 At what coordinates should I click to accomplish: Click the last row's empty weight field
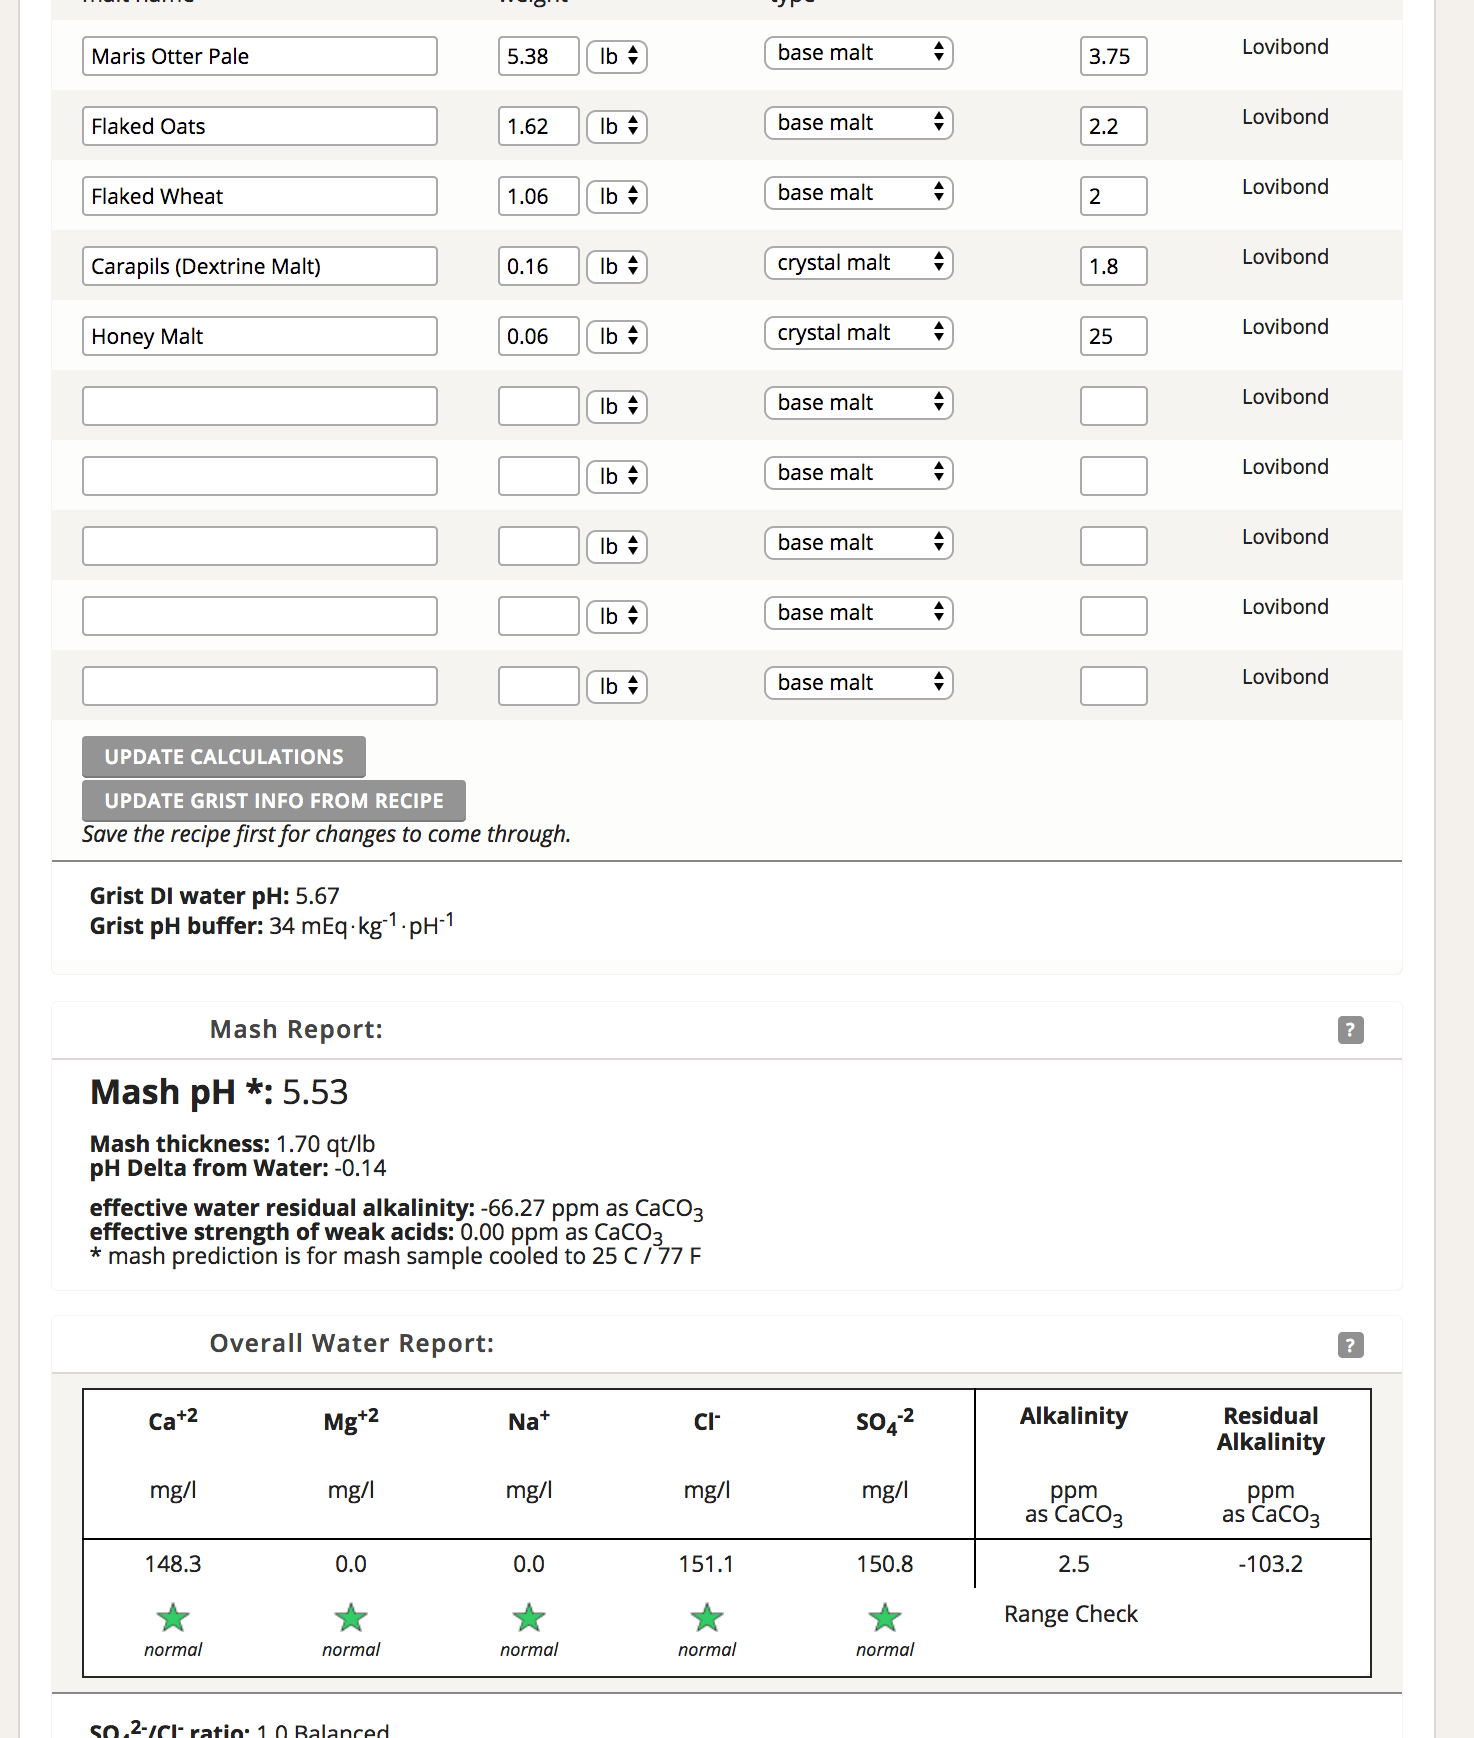[x=539, y=686]
